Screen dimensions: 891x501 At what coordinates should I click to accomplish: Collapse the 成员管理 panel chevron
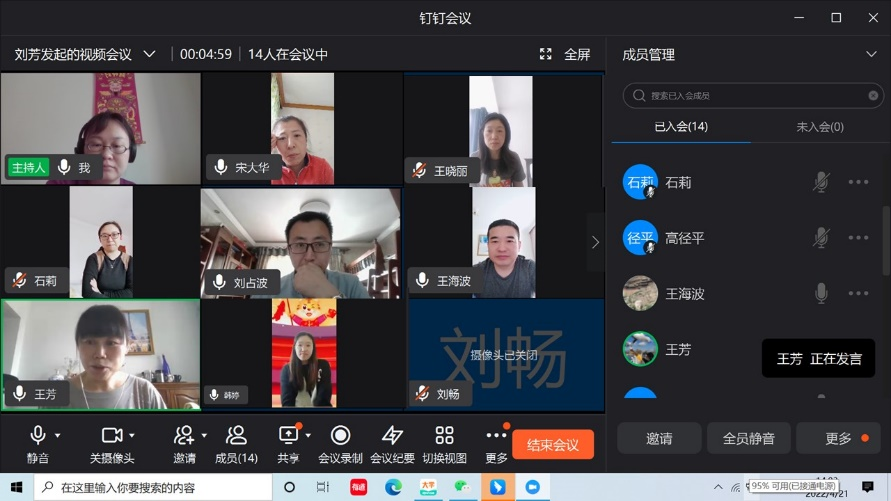pyautogui.click(x=871, y=54)
